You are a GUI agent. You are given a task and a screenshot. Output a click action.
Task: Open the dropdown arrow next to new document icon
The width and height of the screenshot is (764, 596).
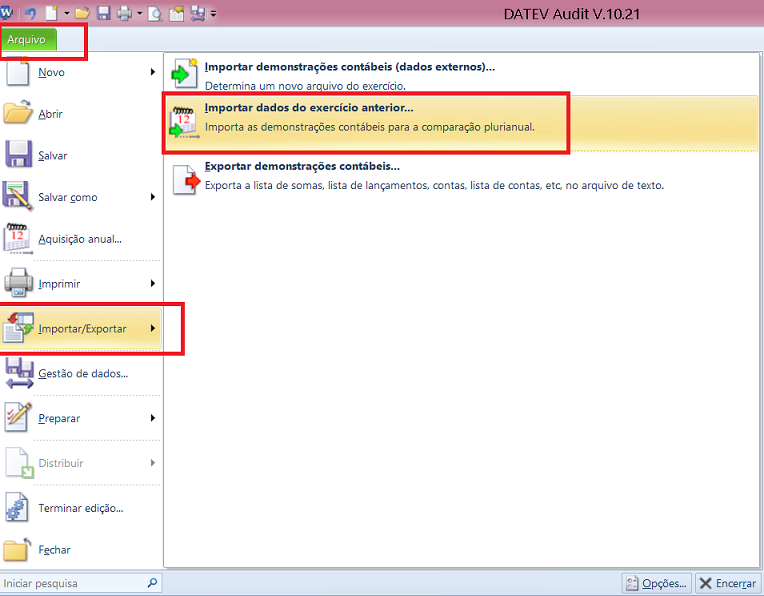click(67, 14)
